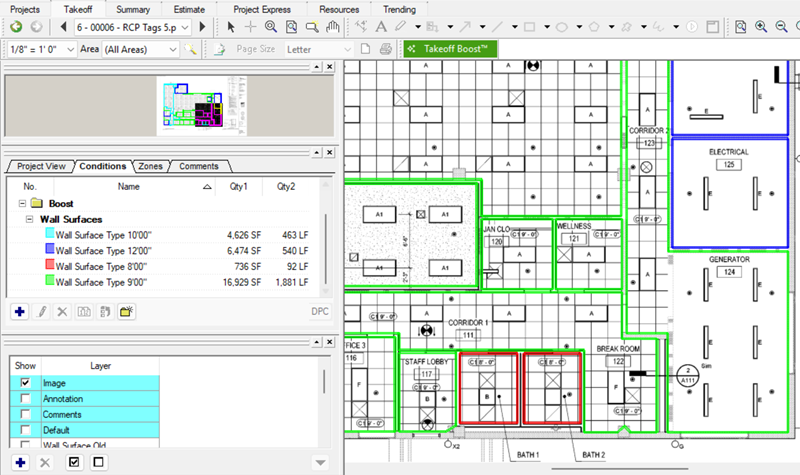The image size is (800, 475).
Task: Go to the next page with black right triangle
Action: (x=203, y=27)
